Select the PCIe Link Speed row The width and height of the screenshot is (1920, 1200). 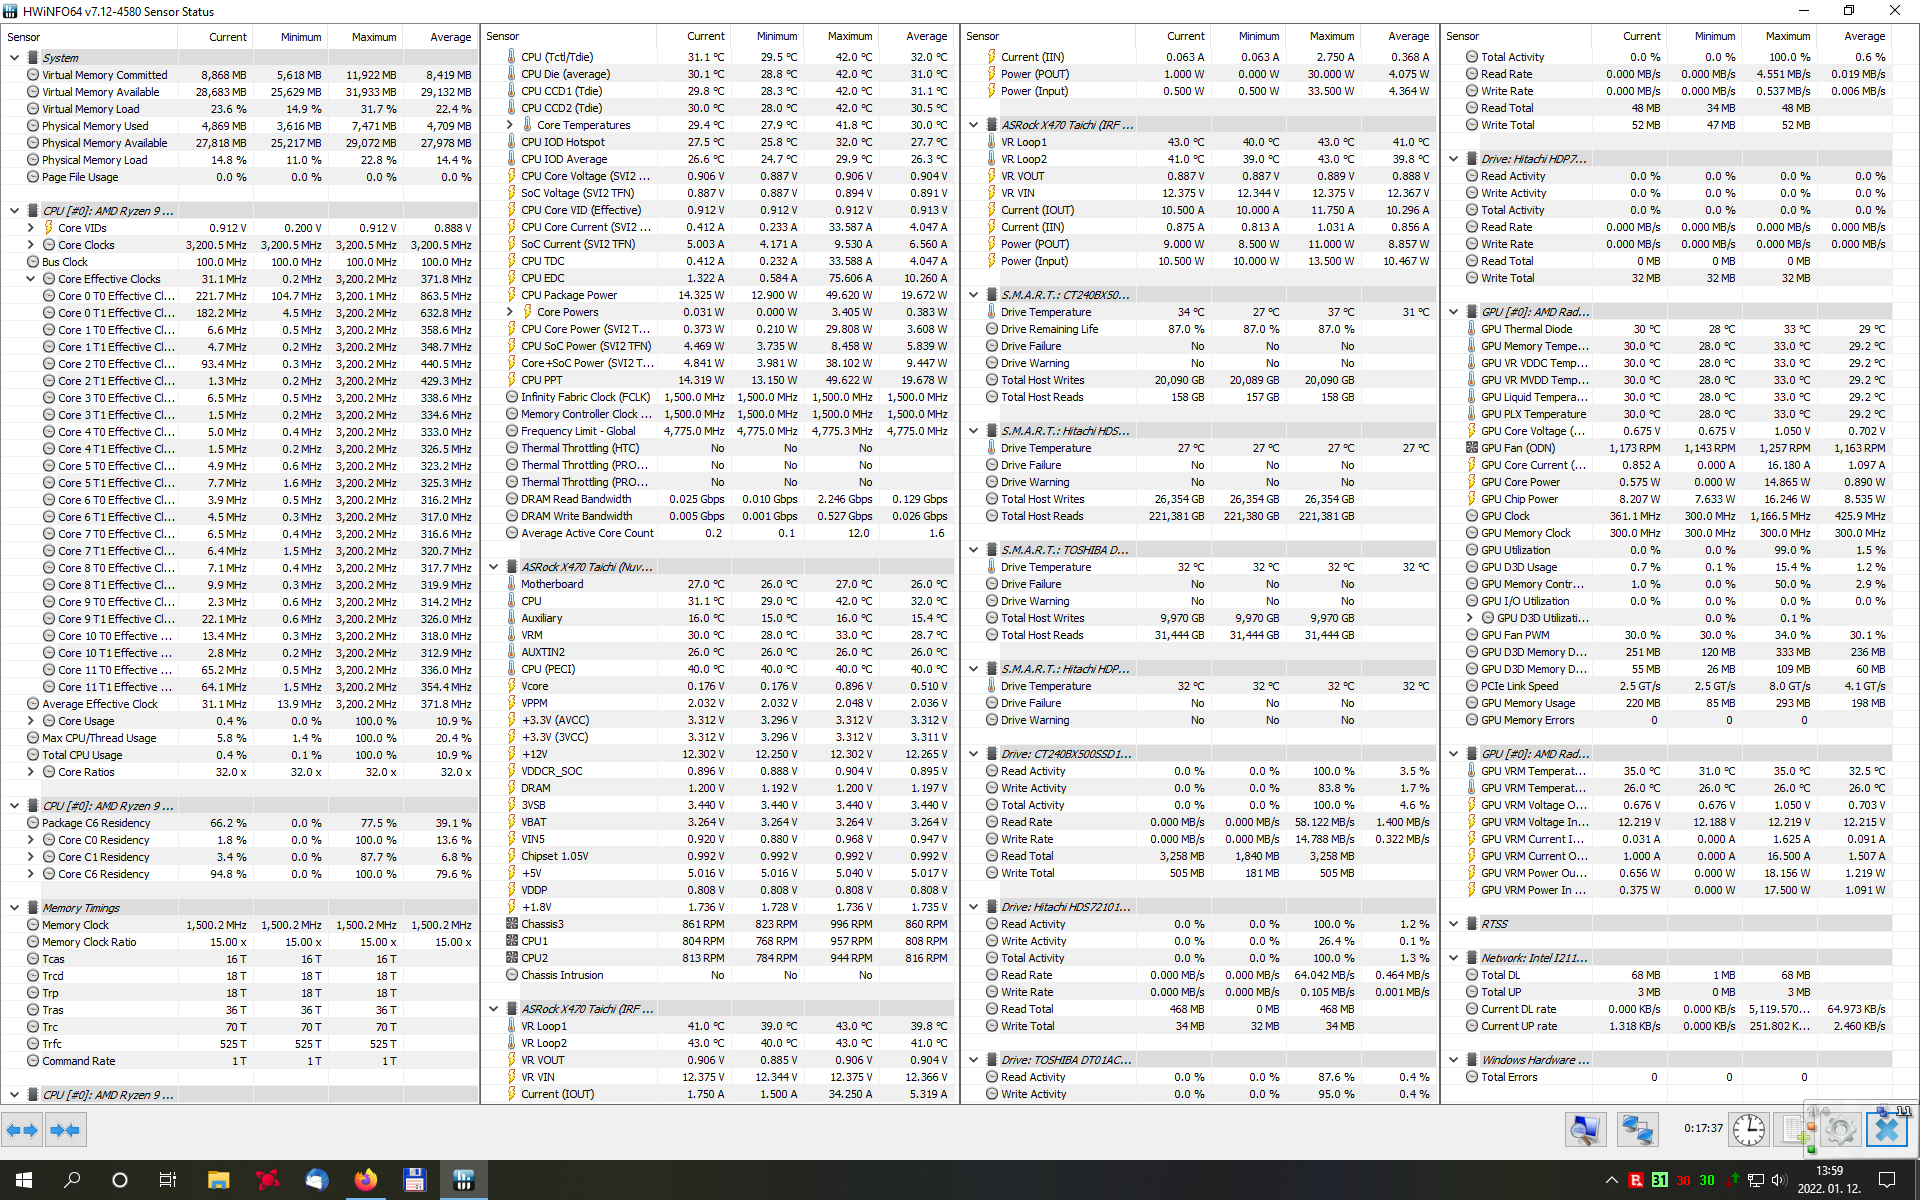tap(1680, 686)
